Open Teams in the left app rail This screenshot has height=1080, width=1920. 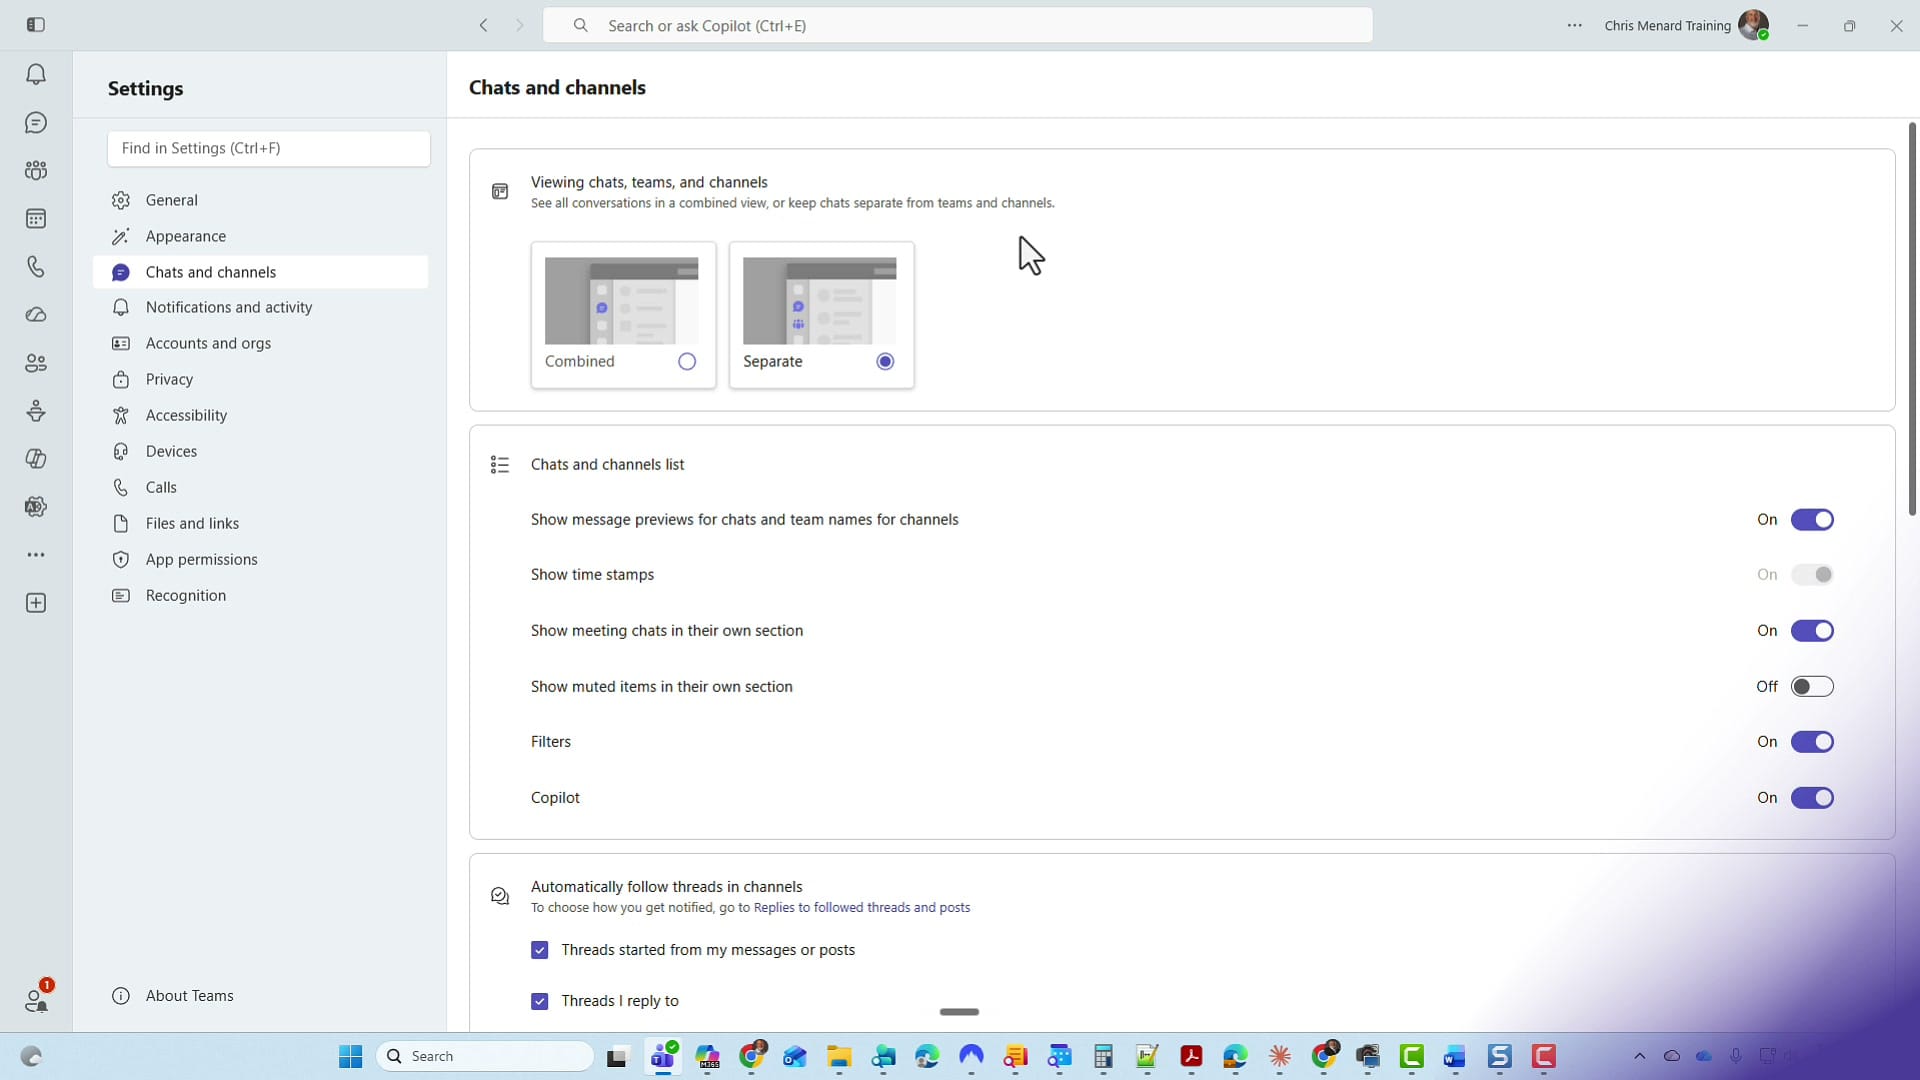(x=36, y=170)
